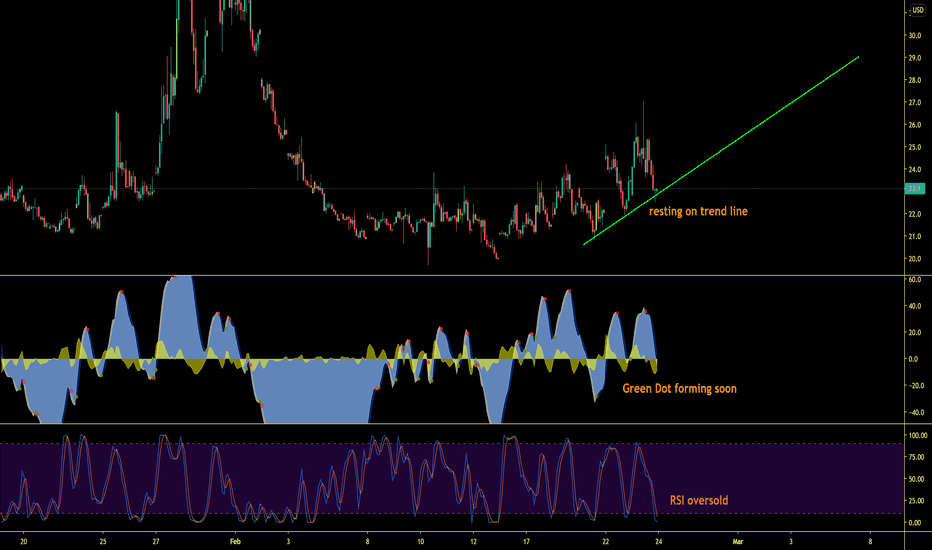The image size is (932, 550).
Task: Click date label 27 on time axis
Action: (x=156, y=542)
